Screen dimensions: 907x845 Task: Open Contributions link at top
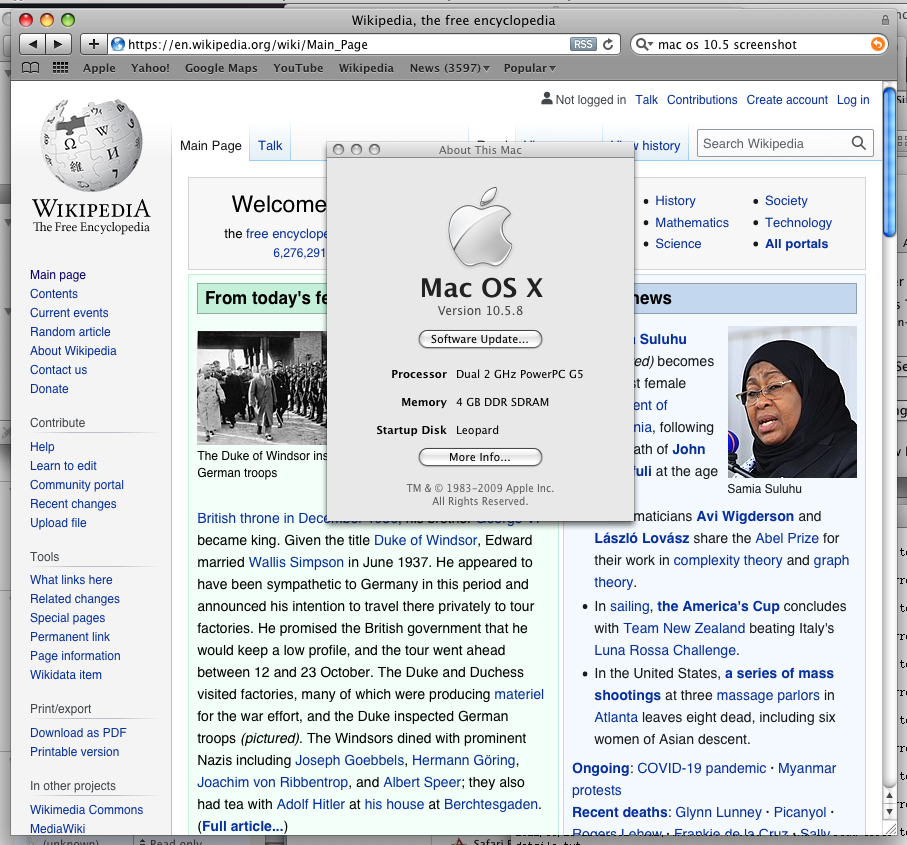tap(702, 99)
